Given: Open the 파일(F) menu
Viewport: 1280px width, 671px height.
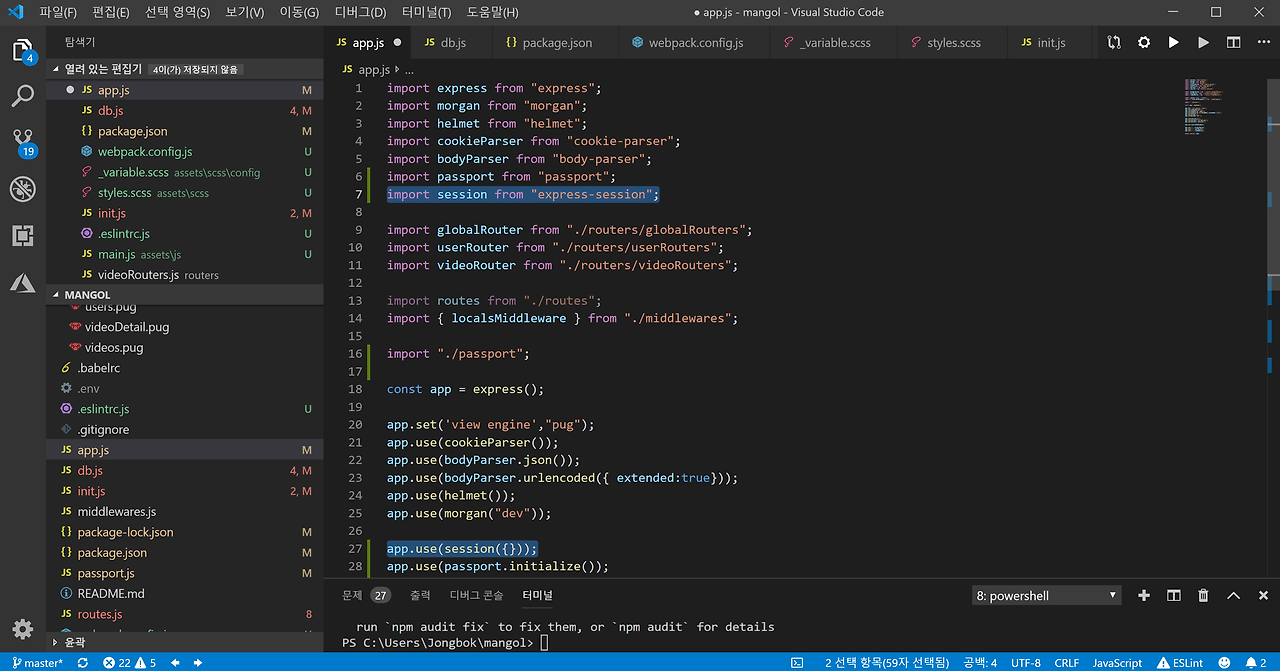Looking at the screenshot, I should click(x=58, y=12).
